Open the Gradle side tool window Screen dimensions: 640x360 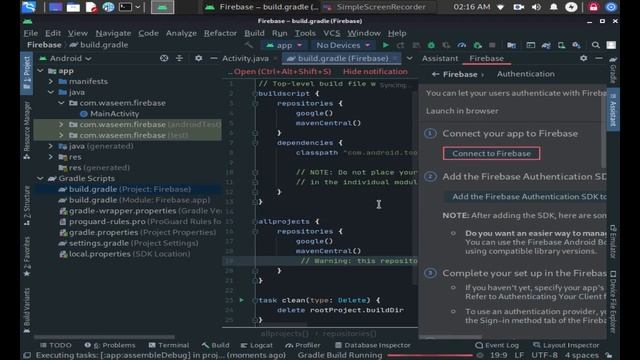[613, 70]
